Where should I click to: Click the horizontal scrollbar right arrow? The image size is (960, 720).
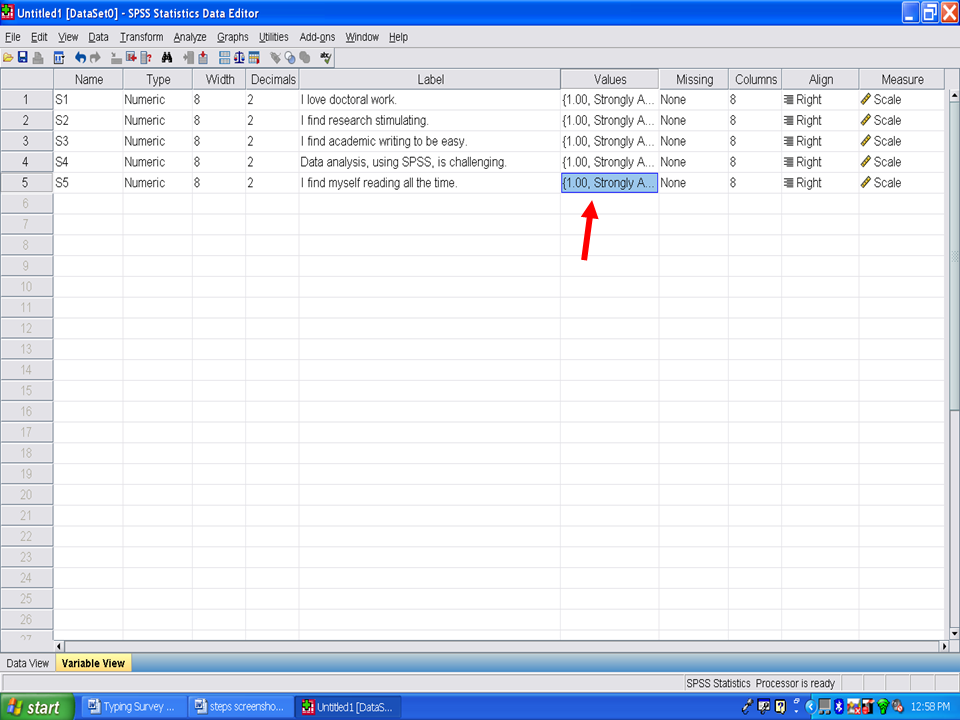(943, 647)
